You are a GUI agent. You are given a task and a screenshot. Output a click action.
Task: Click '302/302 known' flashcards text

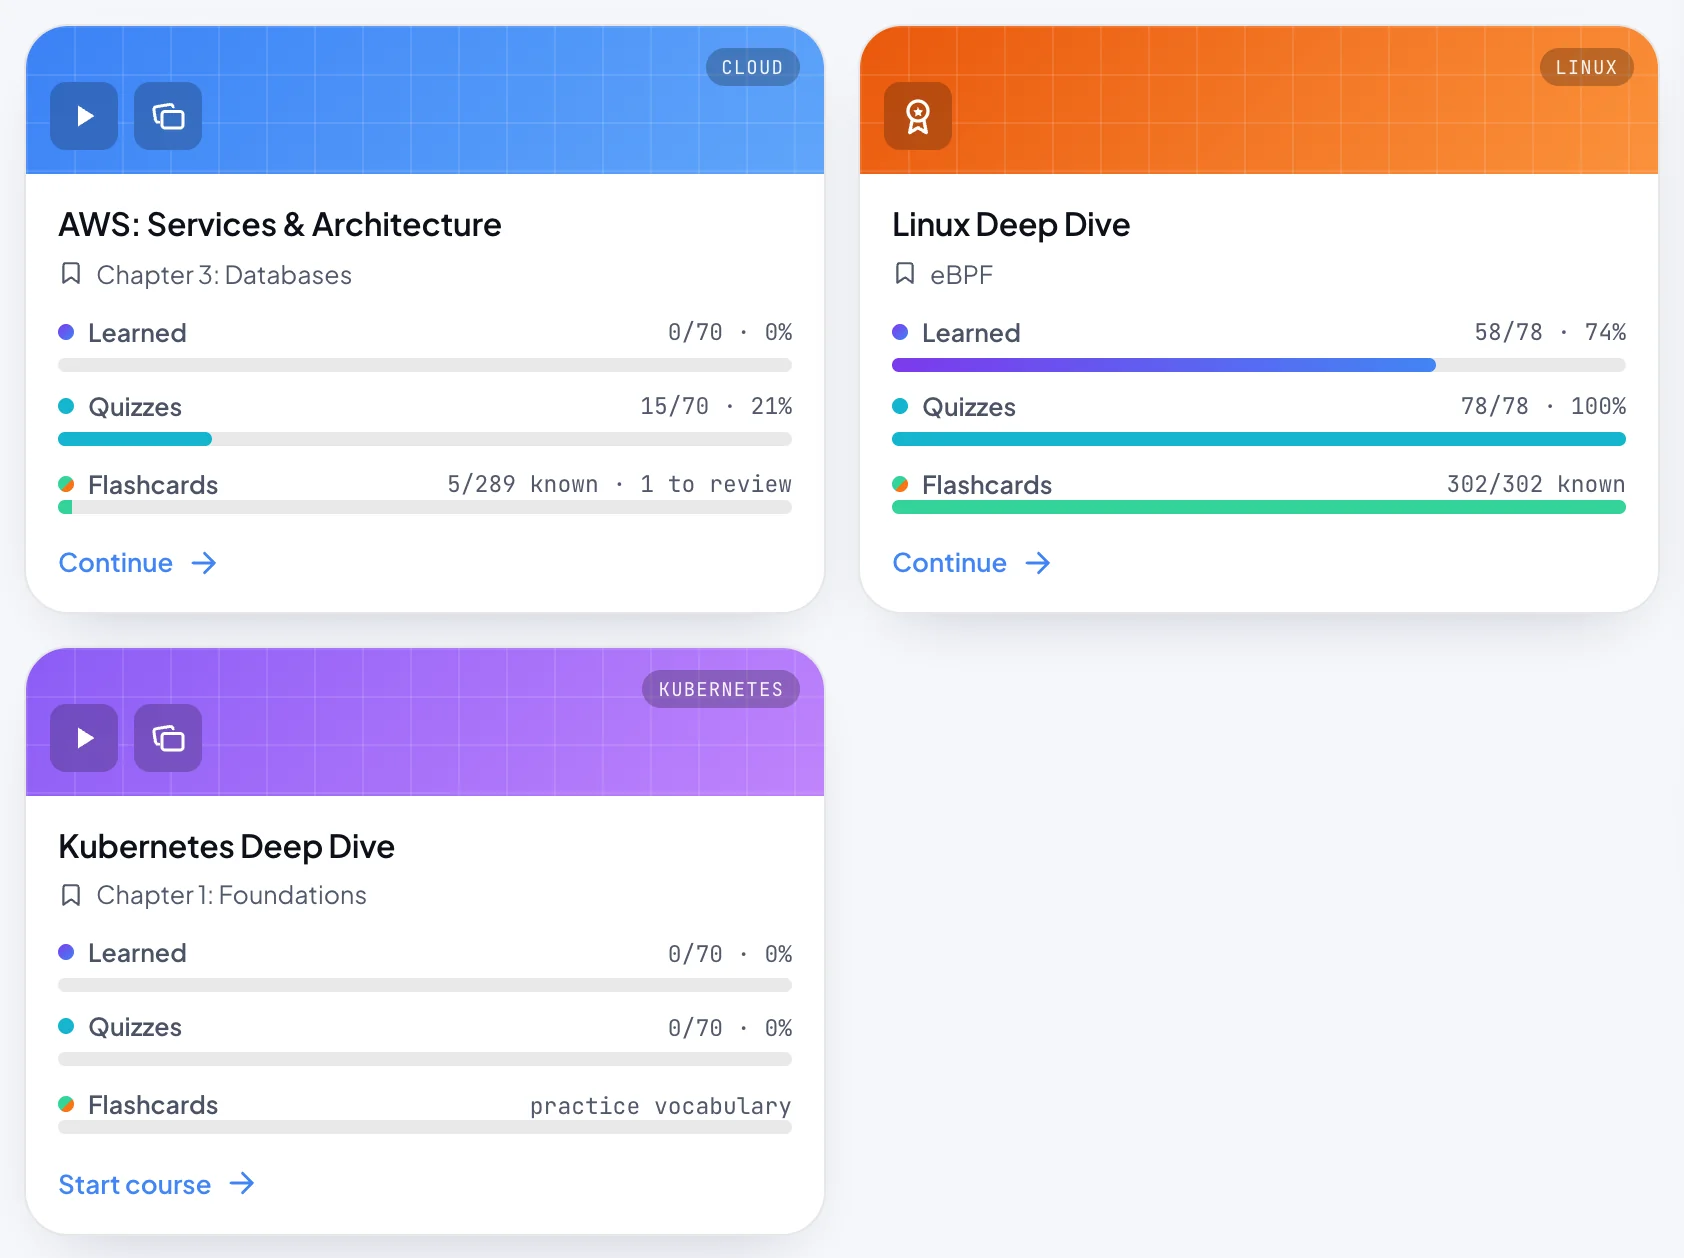1536,484
